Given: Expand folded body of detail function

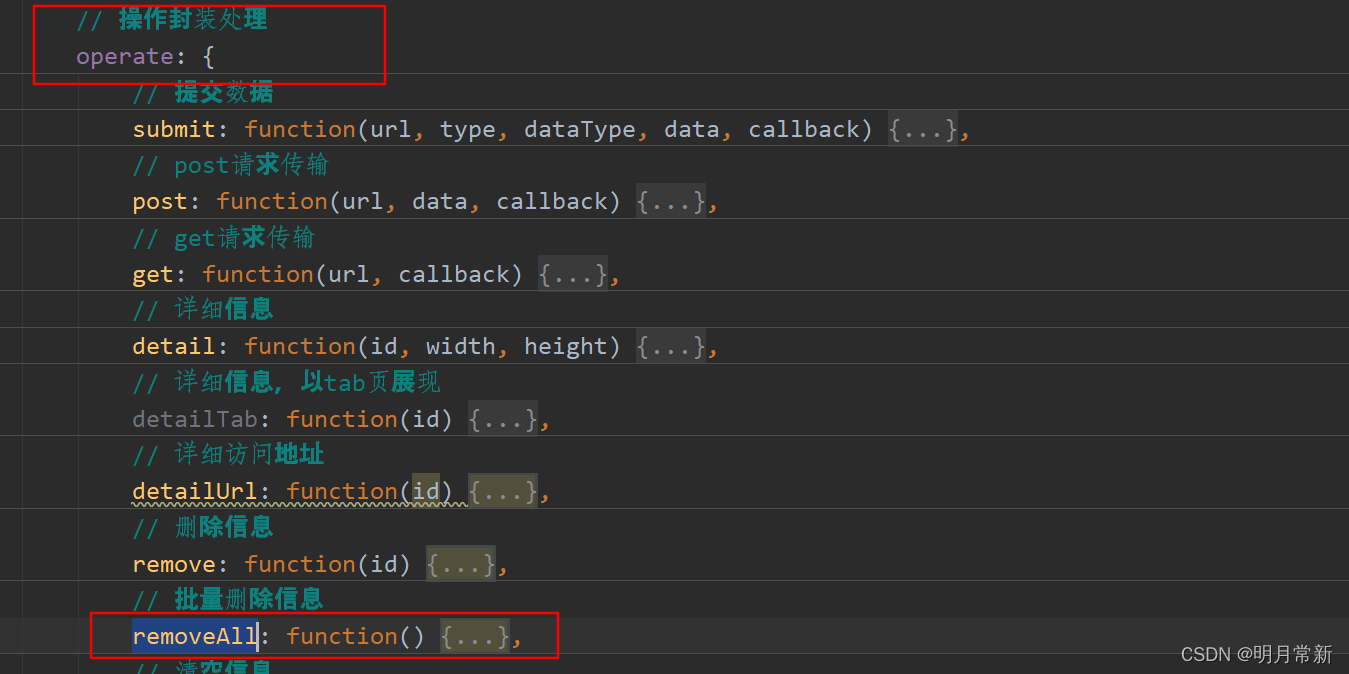Looking at the screenshot, I should click(x=671, y=346).
